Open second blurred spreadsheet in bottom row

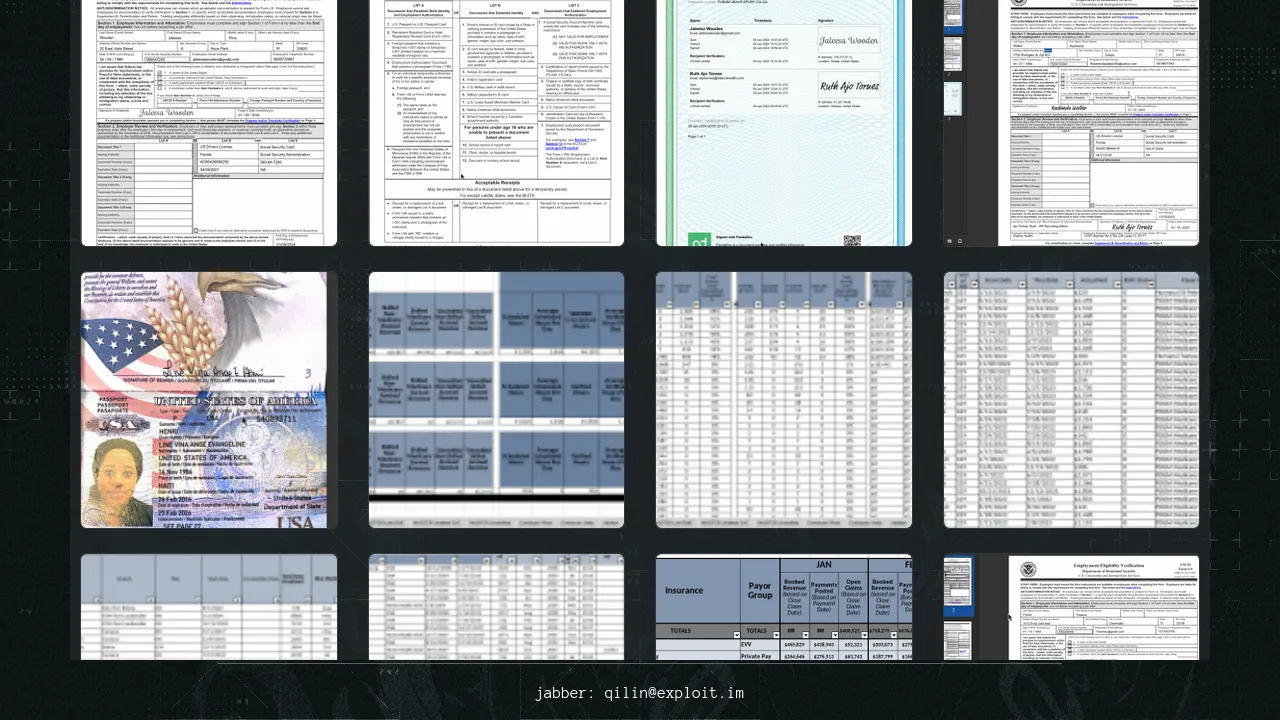496,607
